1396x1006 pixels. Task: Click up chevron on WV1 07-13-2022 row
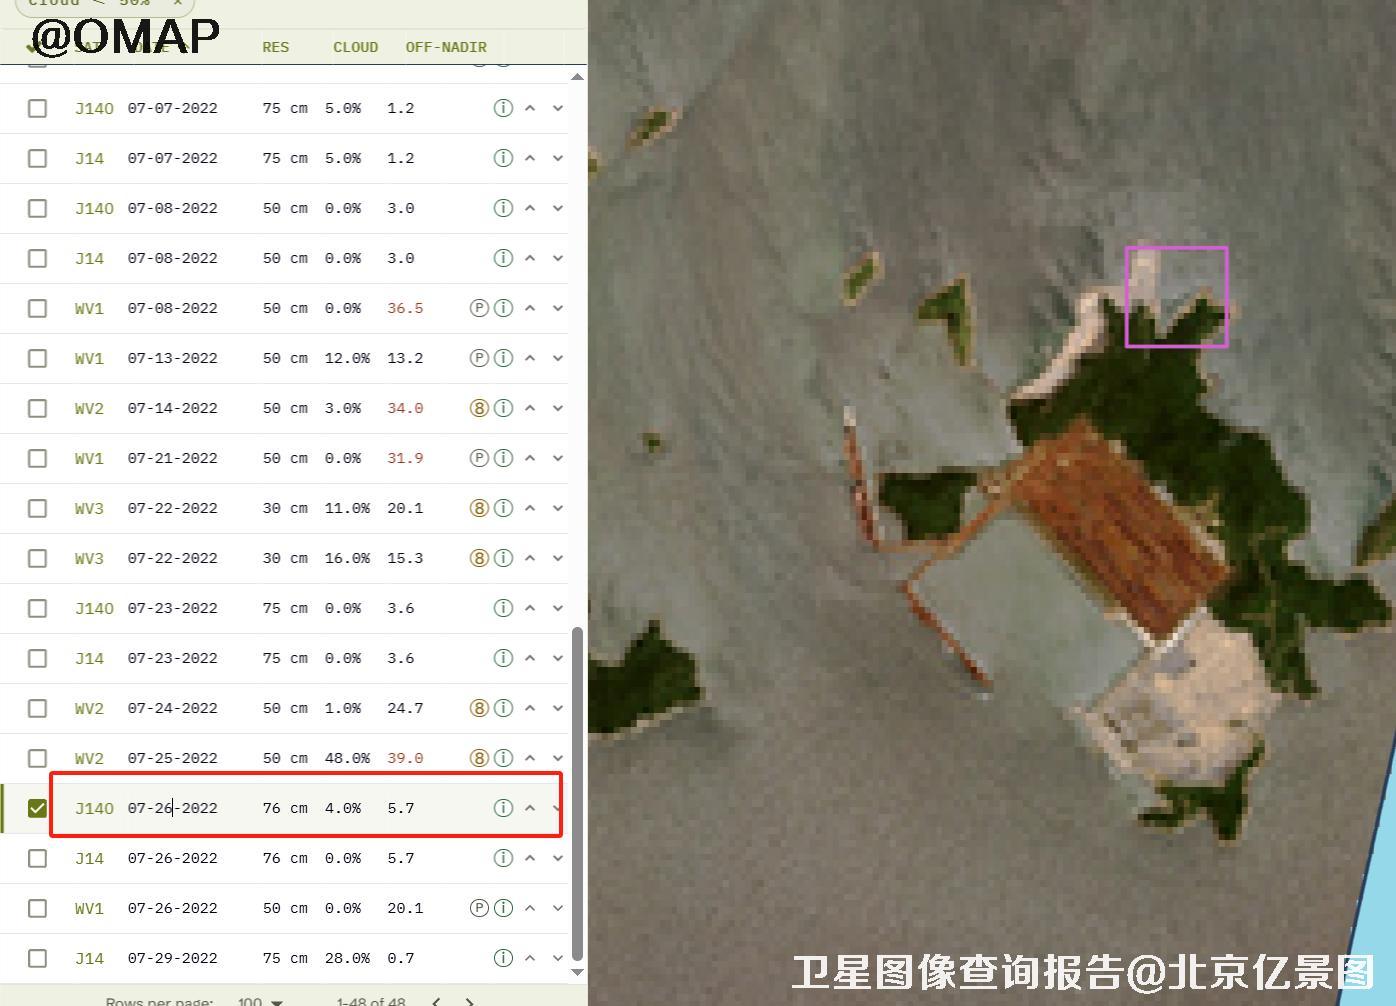pyautogui.click(x=530, y=358)
